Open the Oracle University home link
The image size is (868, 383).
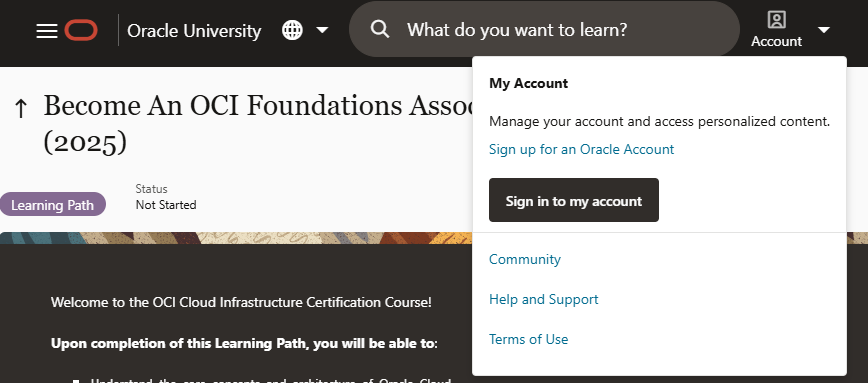click(x=194, y=31)
